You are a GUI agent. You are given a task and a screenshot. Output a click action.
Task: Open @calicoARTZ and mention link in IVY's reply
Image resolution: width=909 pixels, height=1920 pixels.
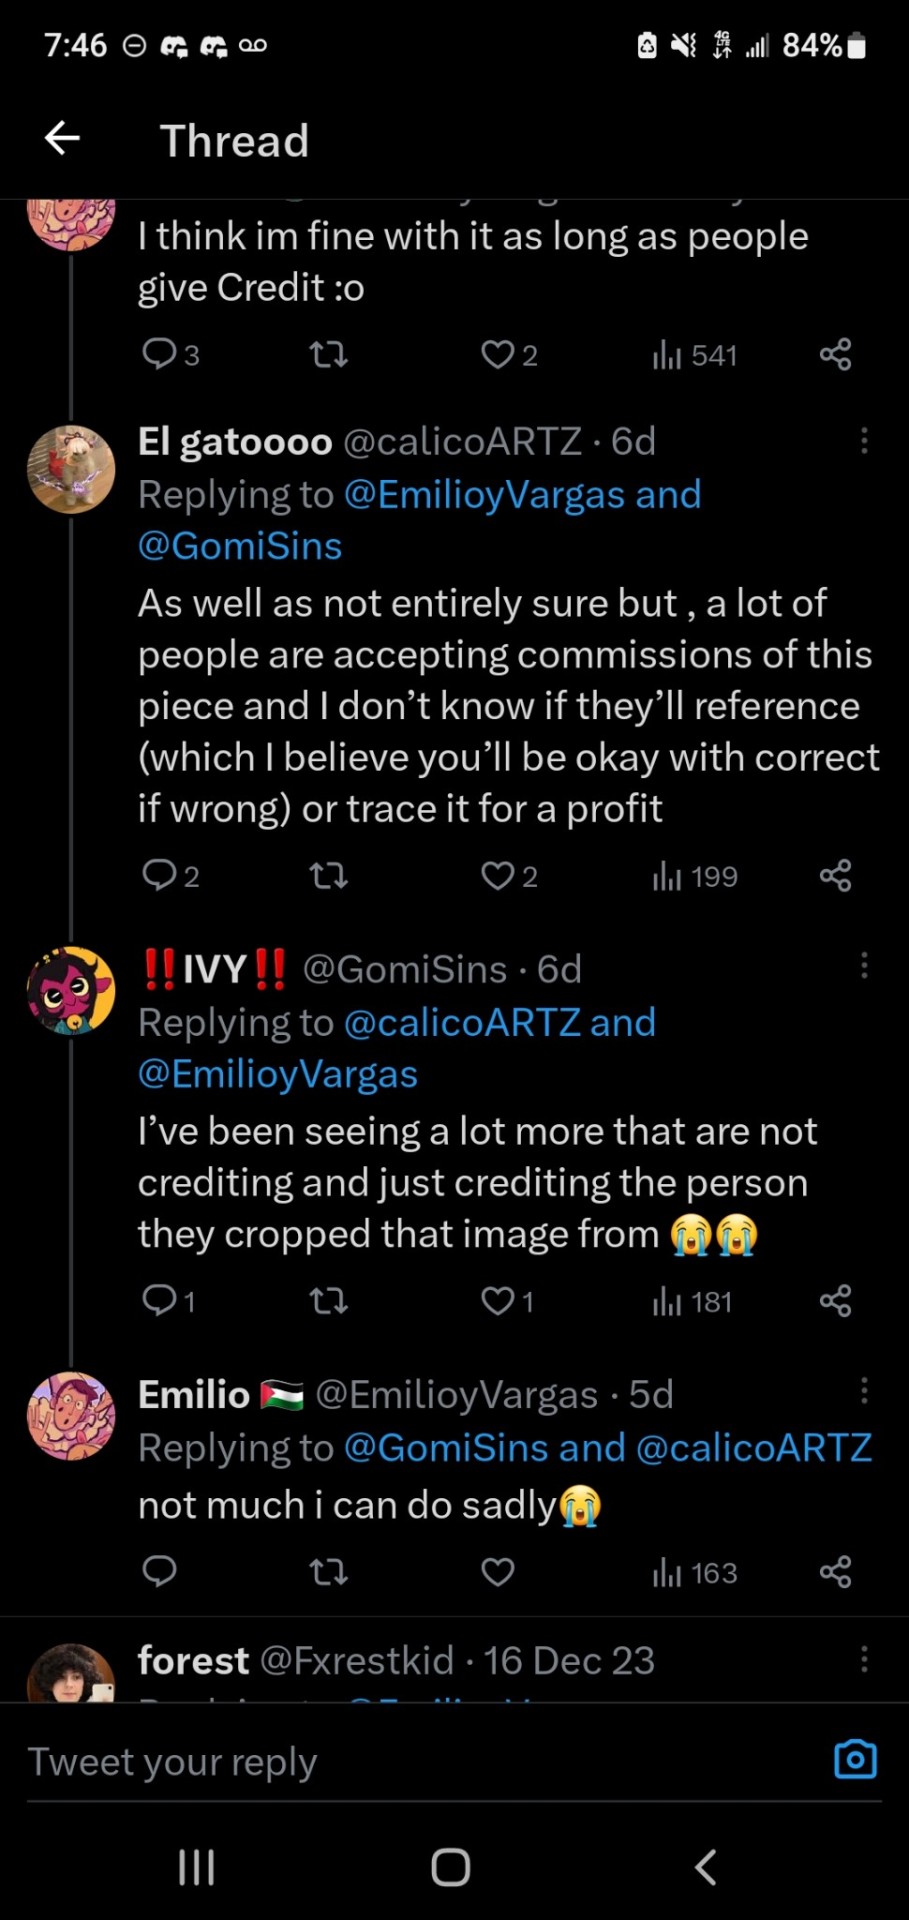tap(498, 1022)
